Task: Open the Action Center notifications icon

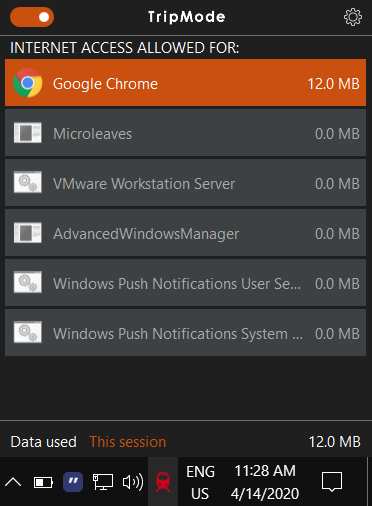Action: pyautogui.click(x=332, y=482)
